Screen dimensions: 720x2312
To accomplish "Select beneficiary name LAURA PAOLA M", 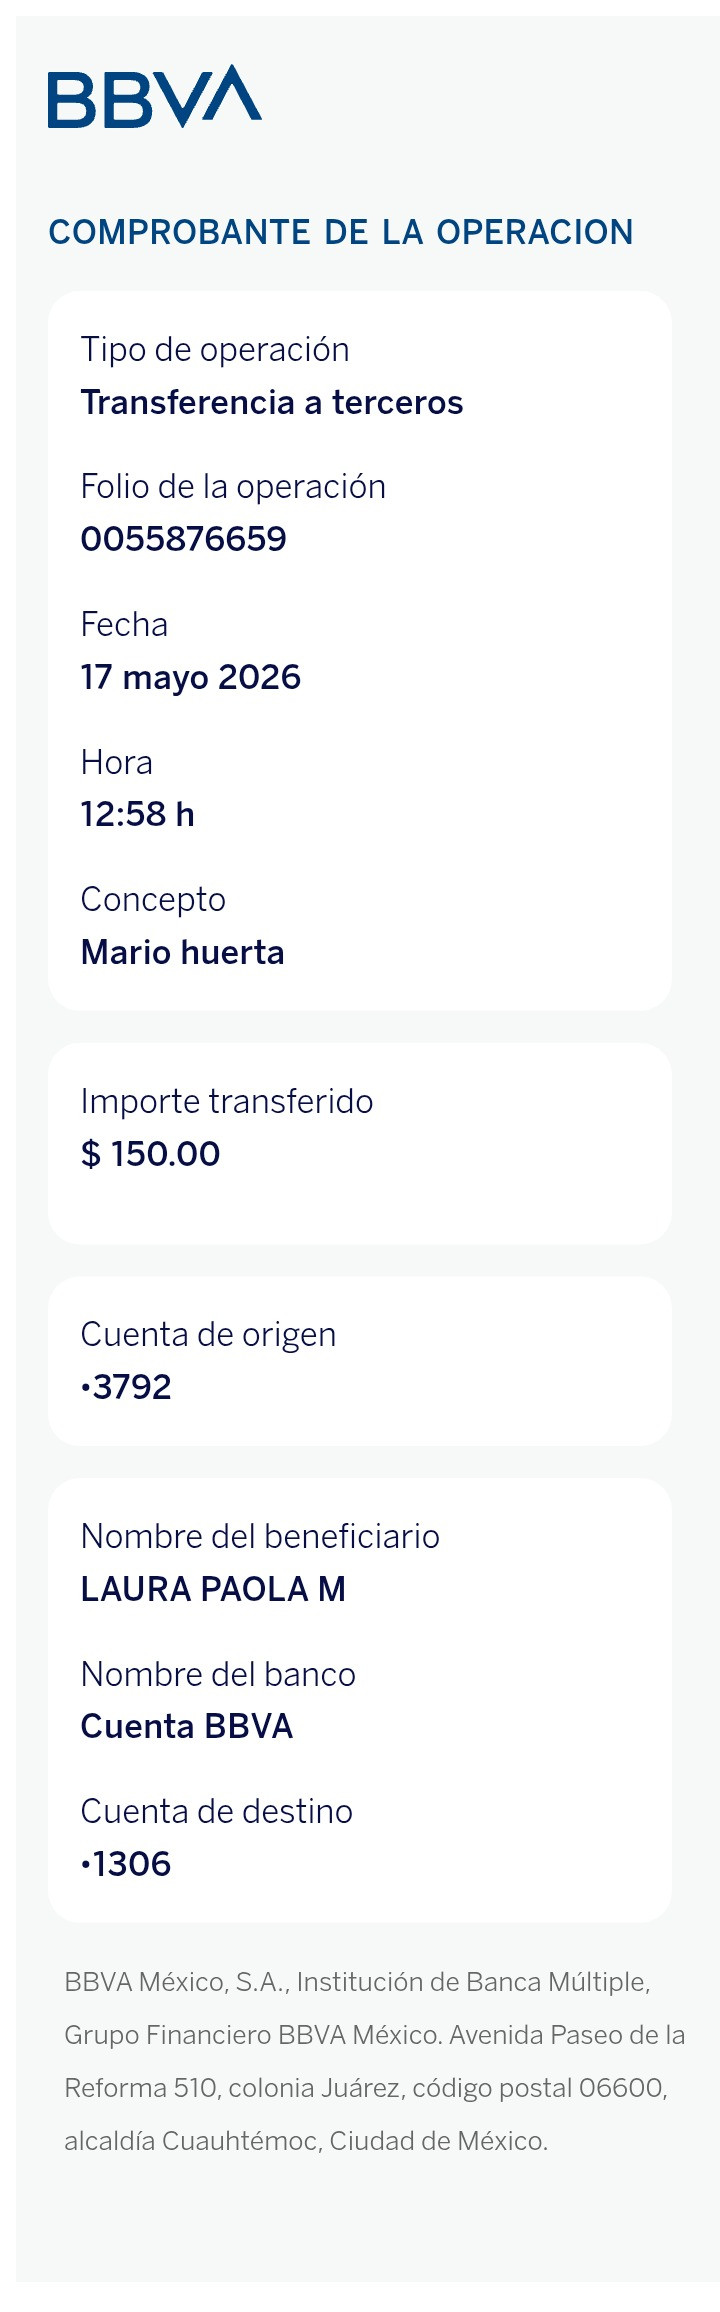I will point(214,1589).
